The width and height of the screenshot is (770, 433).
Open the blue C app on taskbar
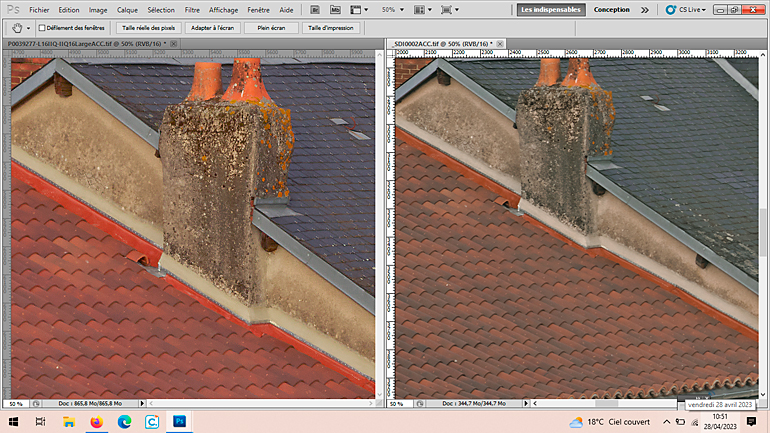(x=152, y=422)
